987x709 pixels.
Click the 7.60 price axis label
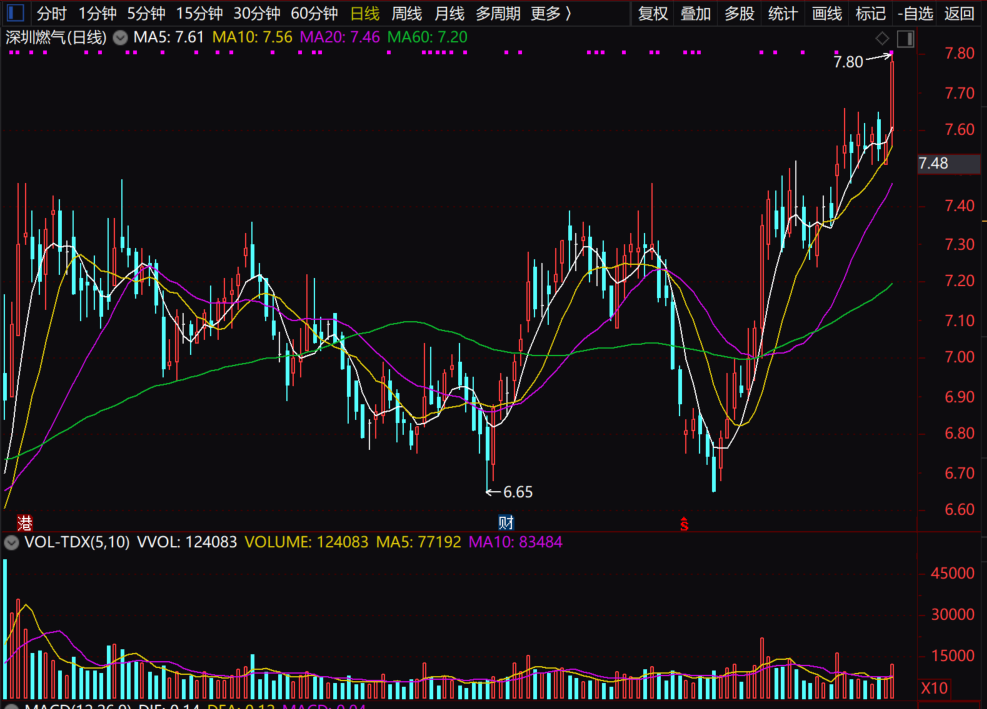click(x=960, y=130)
